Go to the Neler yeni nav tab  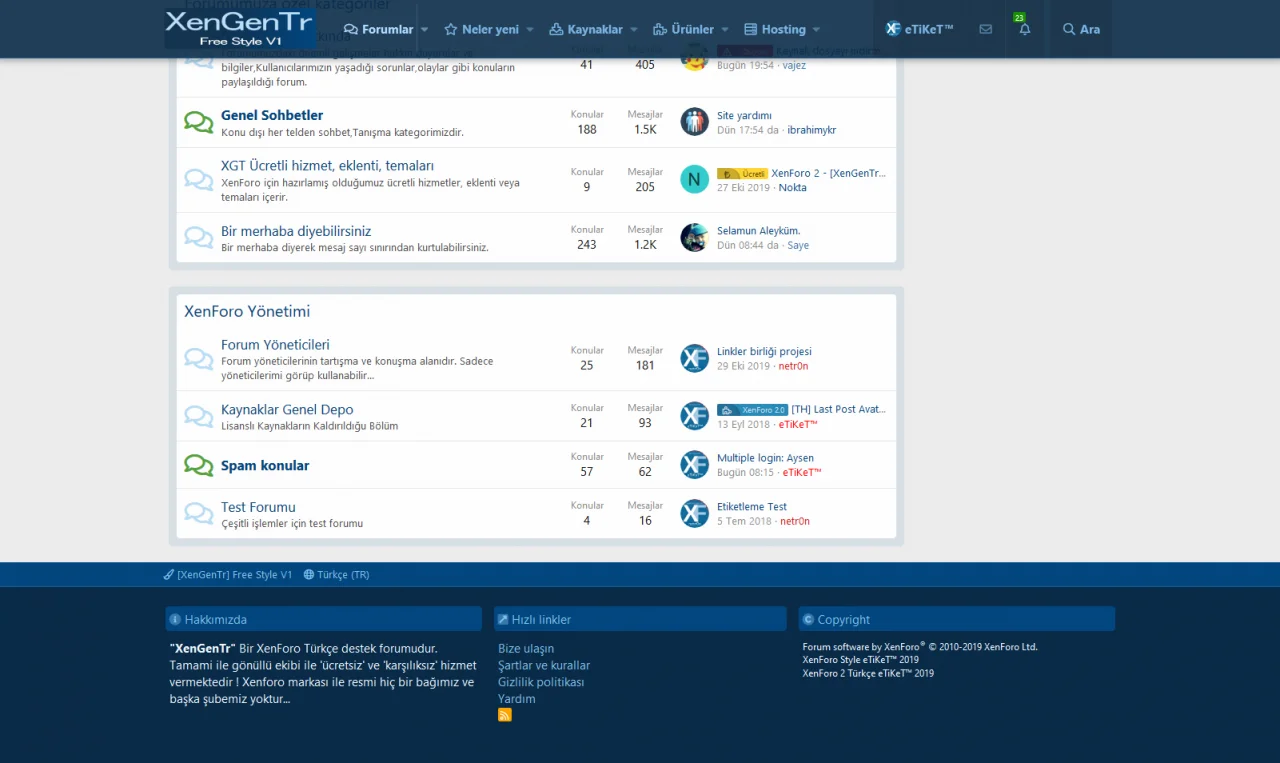[x=482, y=29]
